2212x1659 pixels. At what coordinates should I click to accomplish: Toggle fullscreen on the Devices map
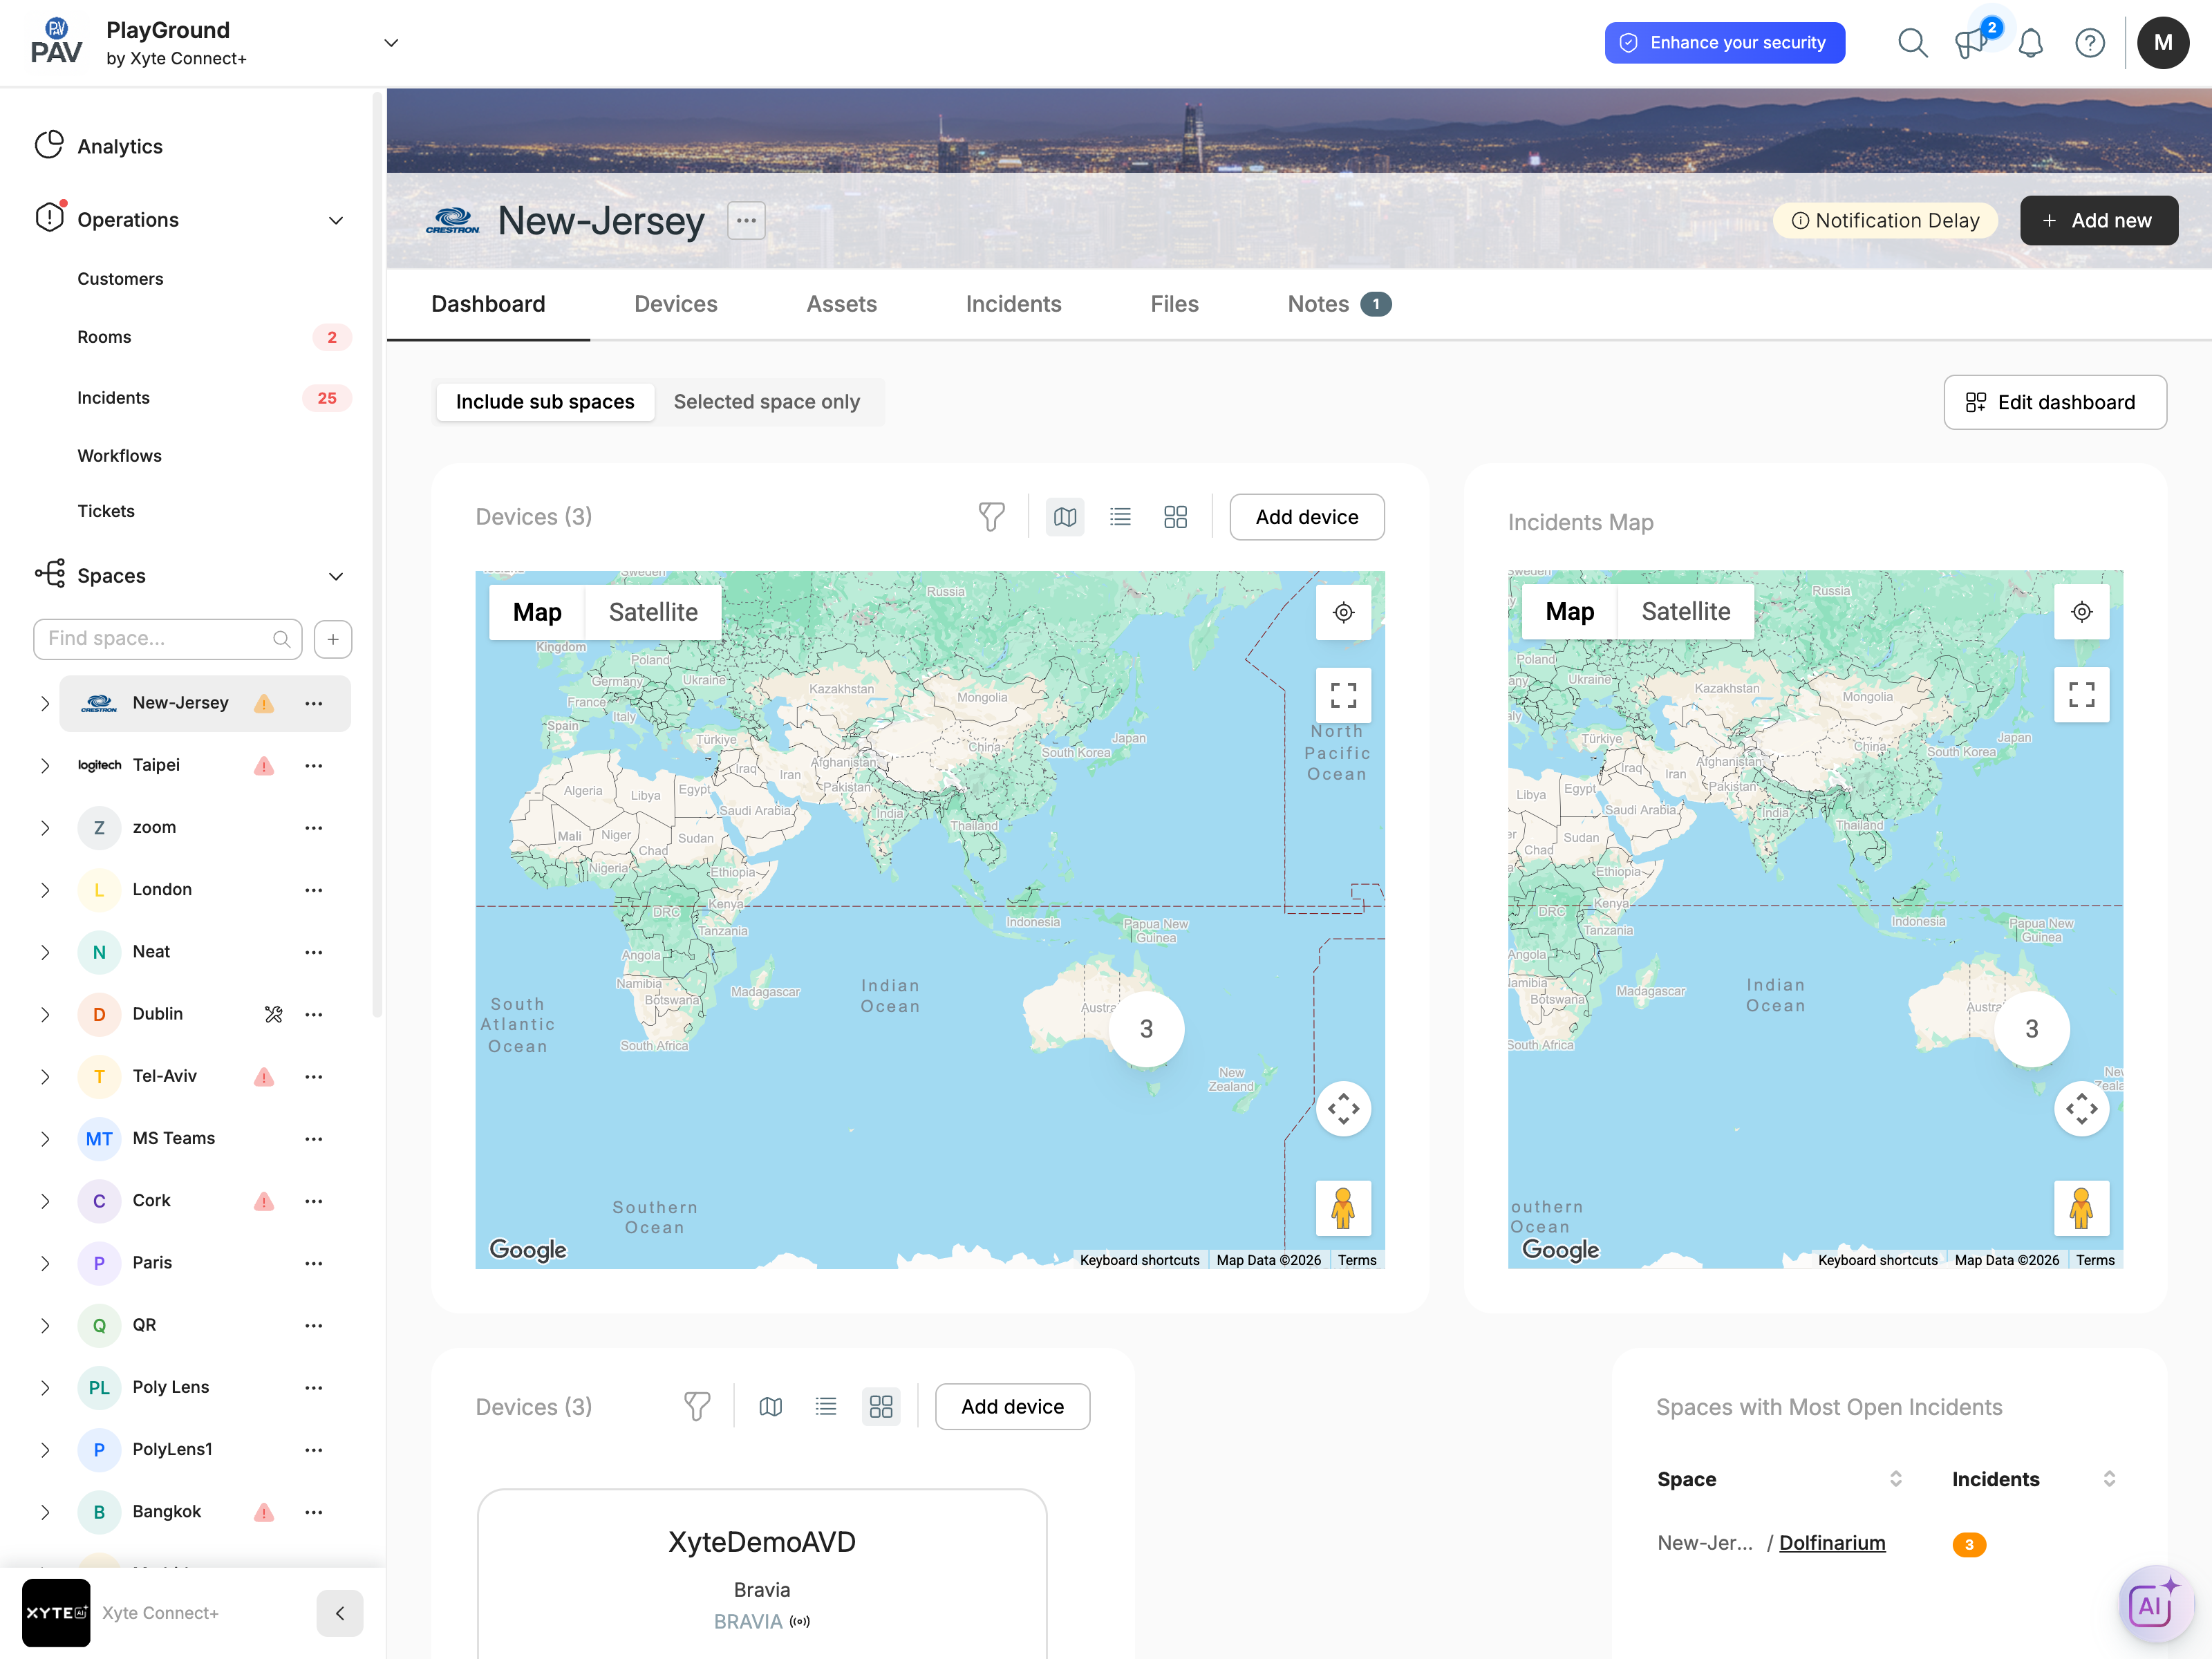[x=1343, y=695]
